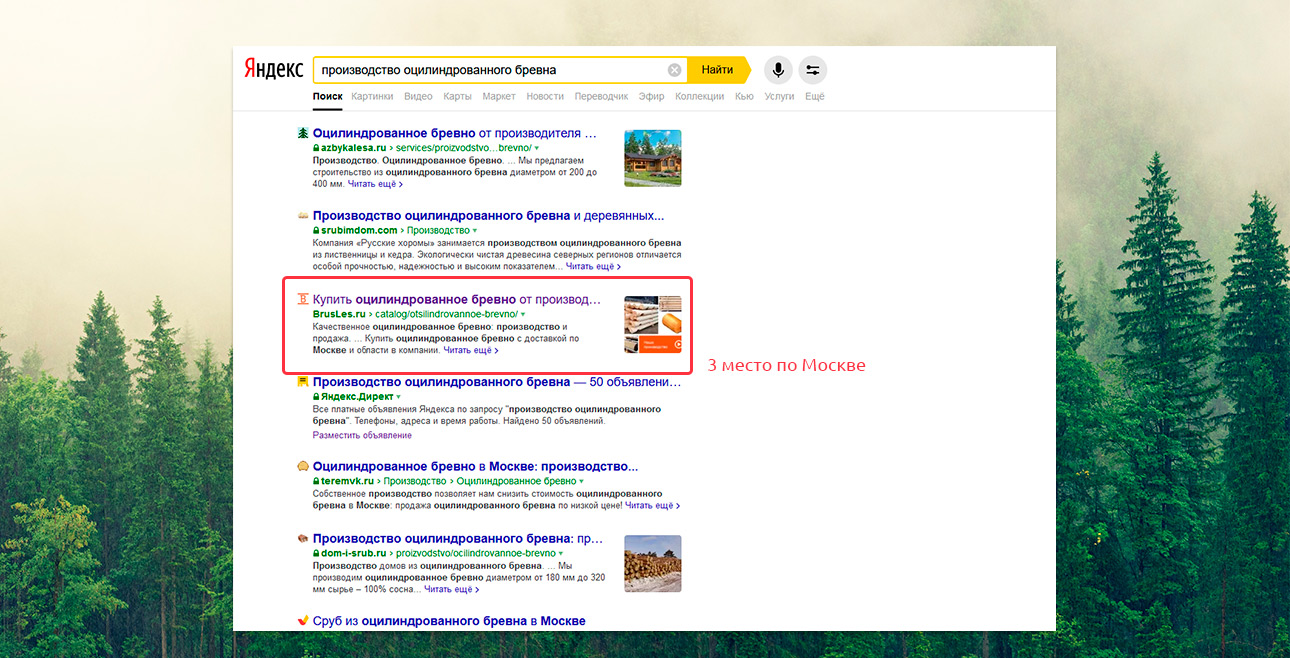
Task: Click the Яндекс.Директ yellow favicon
Action: 302,382
